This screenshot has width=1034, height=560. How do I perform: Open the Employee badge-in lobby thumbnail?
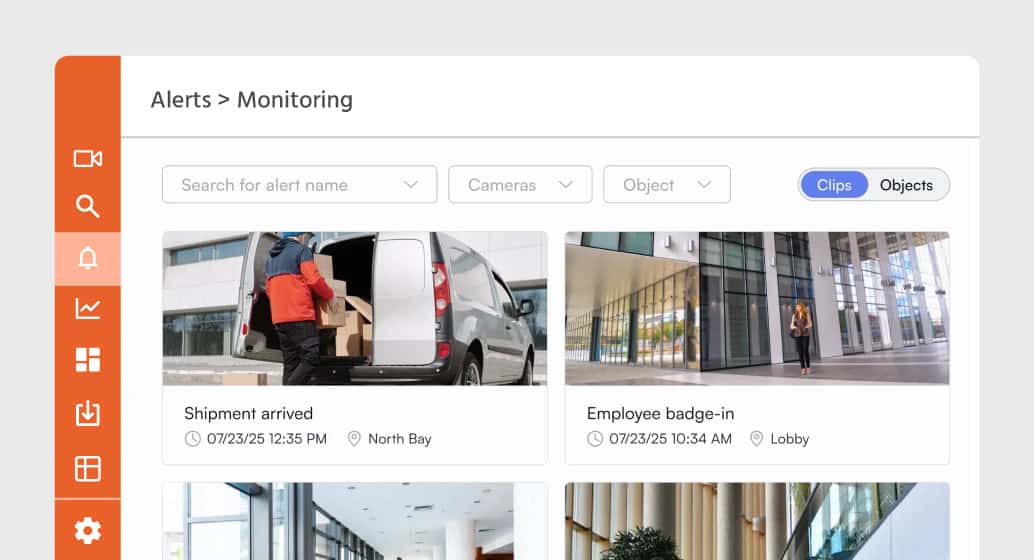[757, 308]
